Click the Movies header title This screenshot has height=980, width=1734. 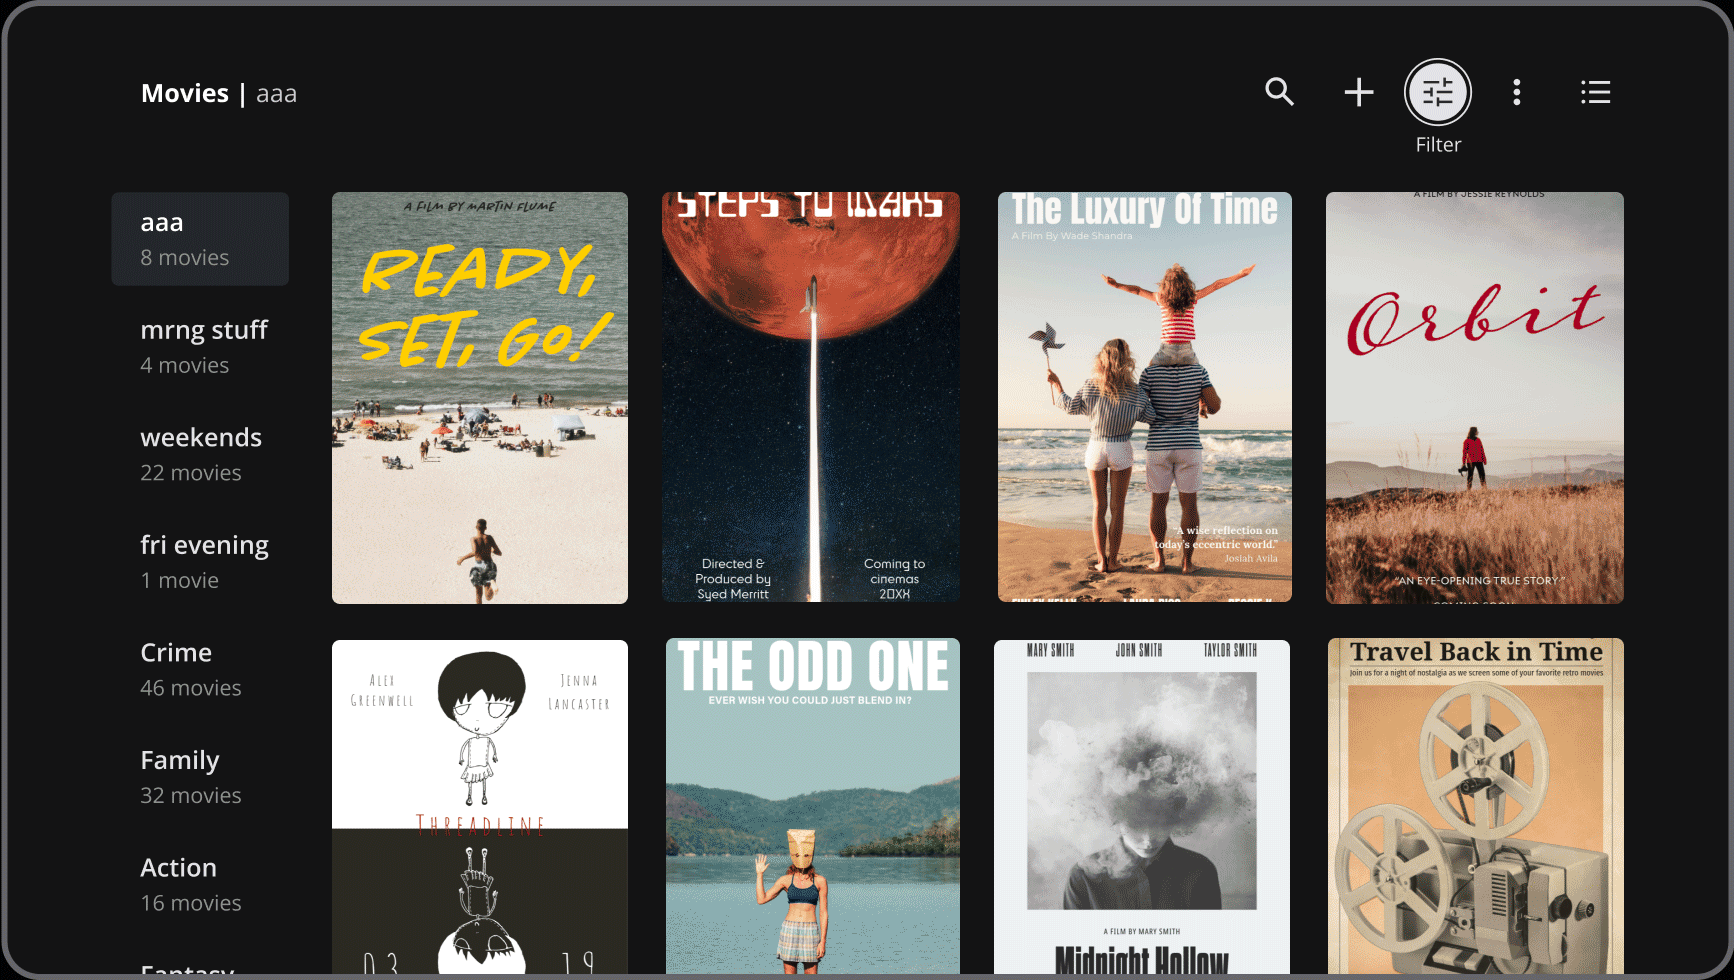pos(185,93)
